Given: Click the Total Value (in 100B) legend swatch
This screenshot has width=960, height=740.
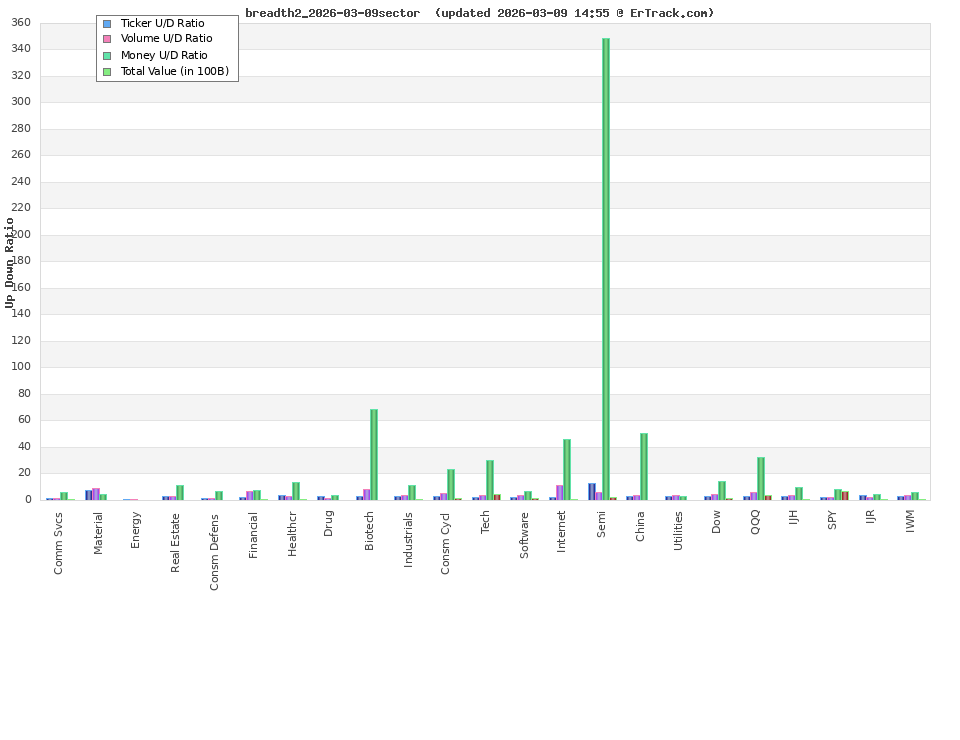Looking at the screenshot, I should (106, 70).
